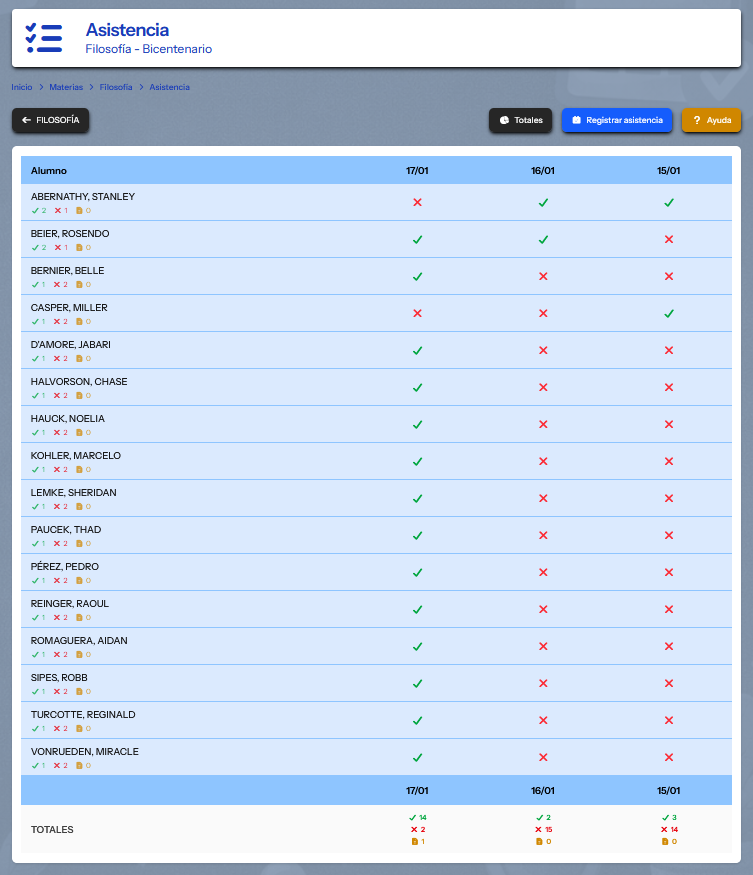
Task: Click Beier Rosendo's 15/01 absent cross
Action: point(669,239)
